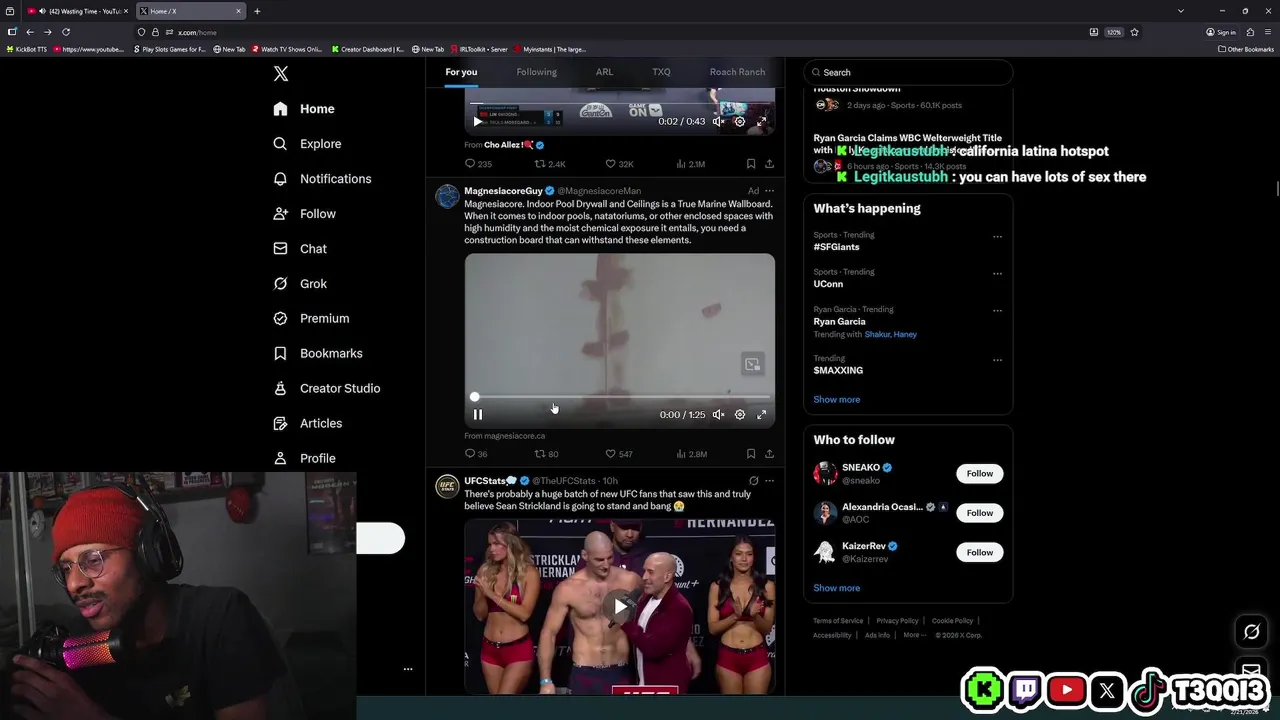Image resolution: width=1280 pixels, height=720 pixels.
Task: Open Bookmarks in the sidebar
Action: click(x=317, y=354)
